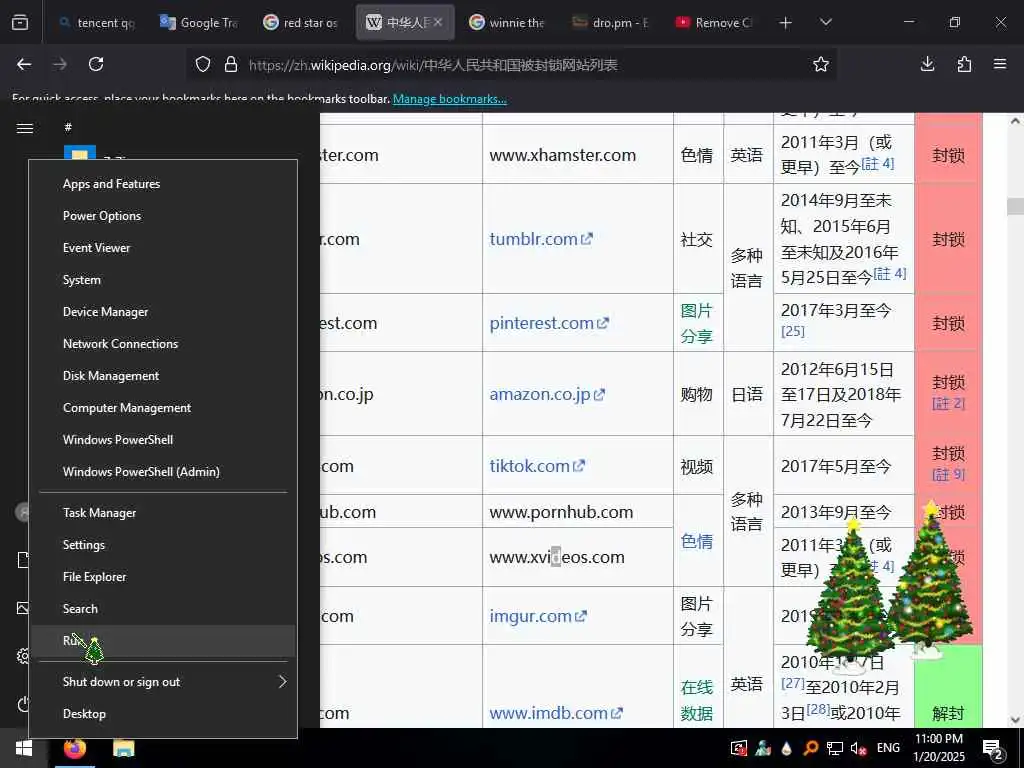Switch to the winnie the tab
1024x768 pixels.
tap(507, 23)
